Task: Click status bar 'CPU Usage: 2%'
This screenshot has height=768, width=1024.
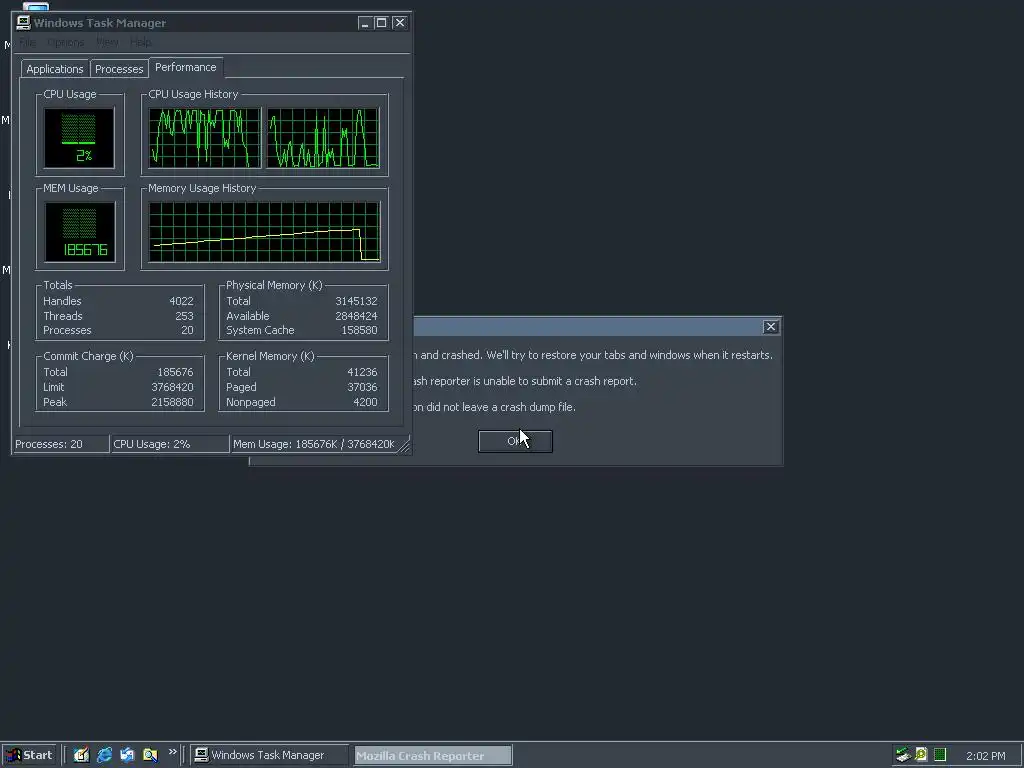Action: 170,444
